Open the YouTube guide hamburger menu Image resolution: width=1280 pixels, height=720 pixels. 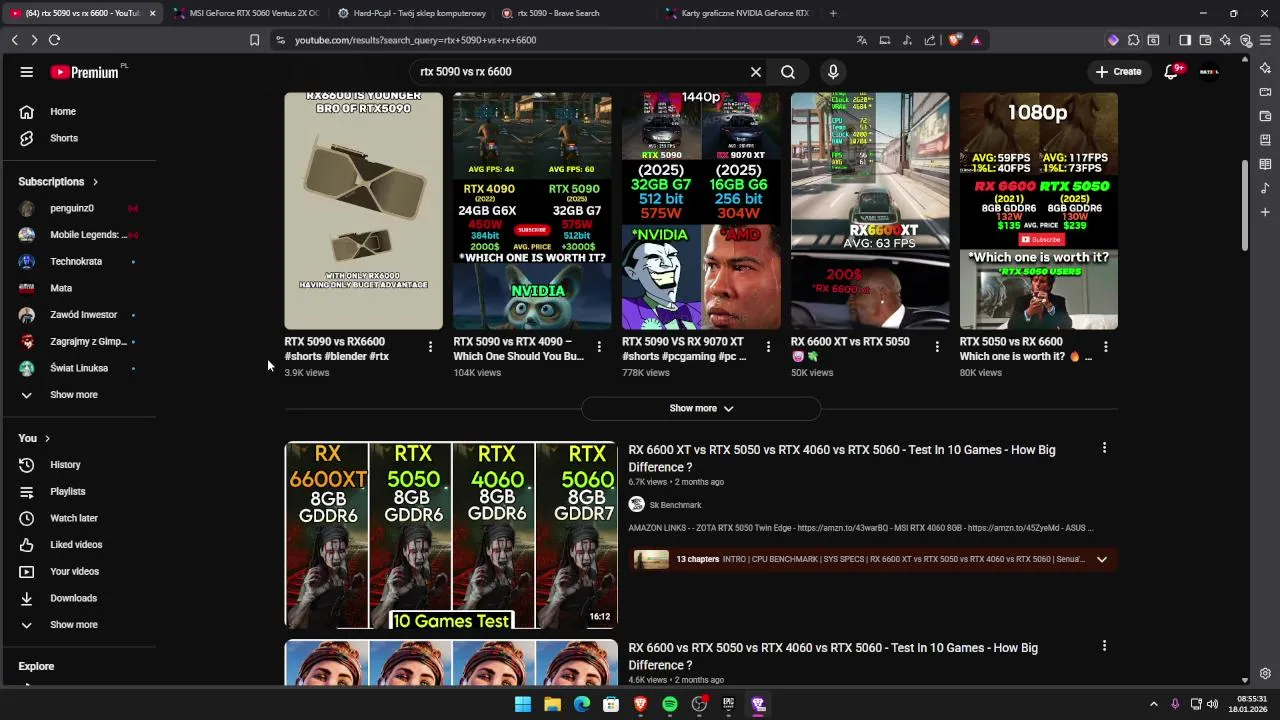click(27, 72)
